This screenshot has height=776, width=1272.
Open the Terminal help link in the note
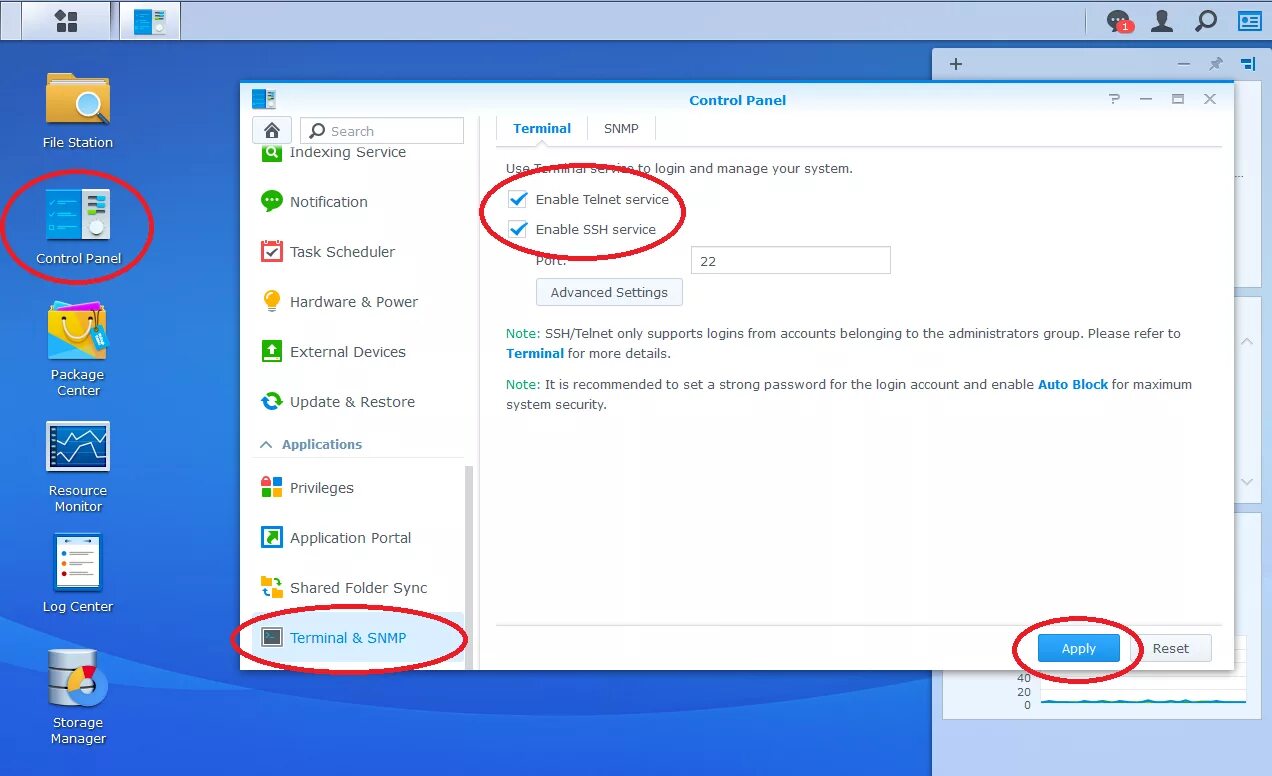535,353
